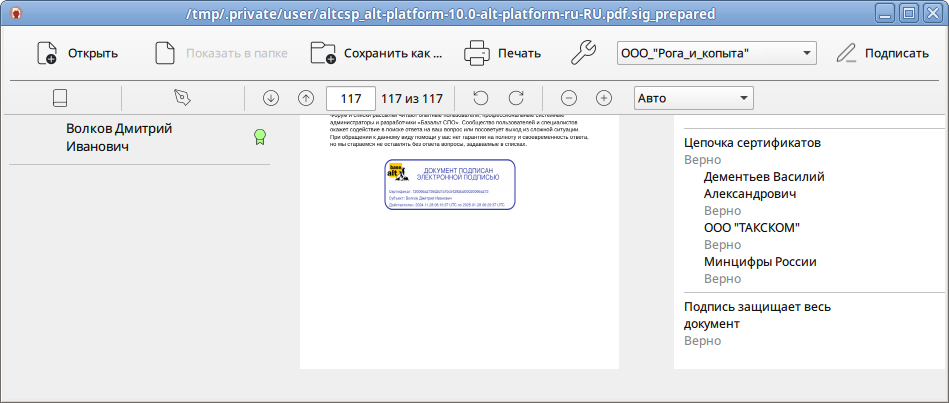Click the app icon in the title bar
Image resolution: width=949 pixels, height=403 pixels.
click(x=18, y=13)
